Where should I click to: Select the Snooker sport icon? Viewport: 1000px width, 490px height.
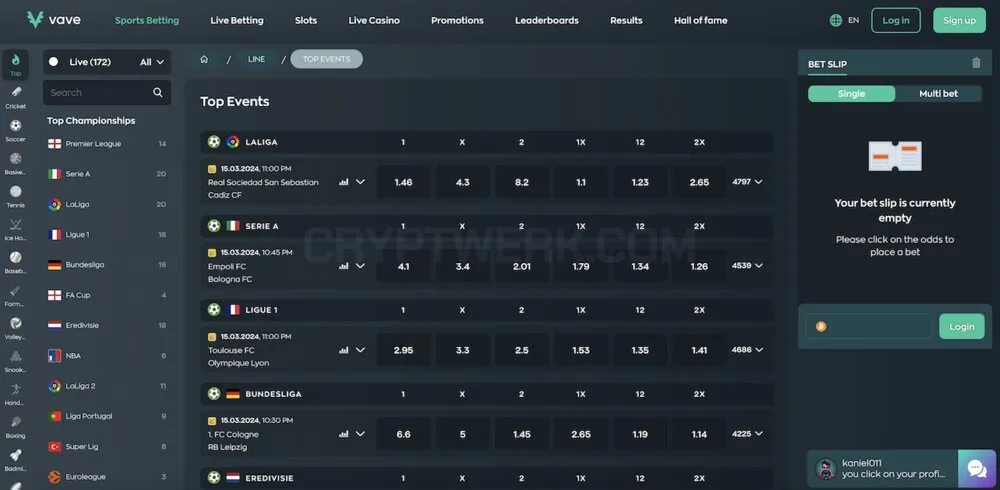click(x=15, y=356)
